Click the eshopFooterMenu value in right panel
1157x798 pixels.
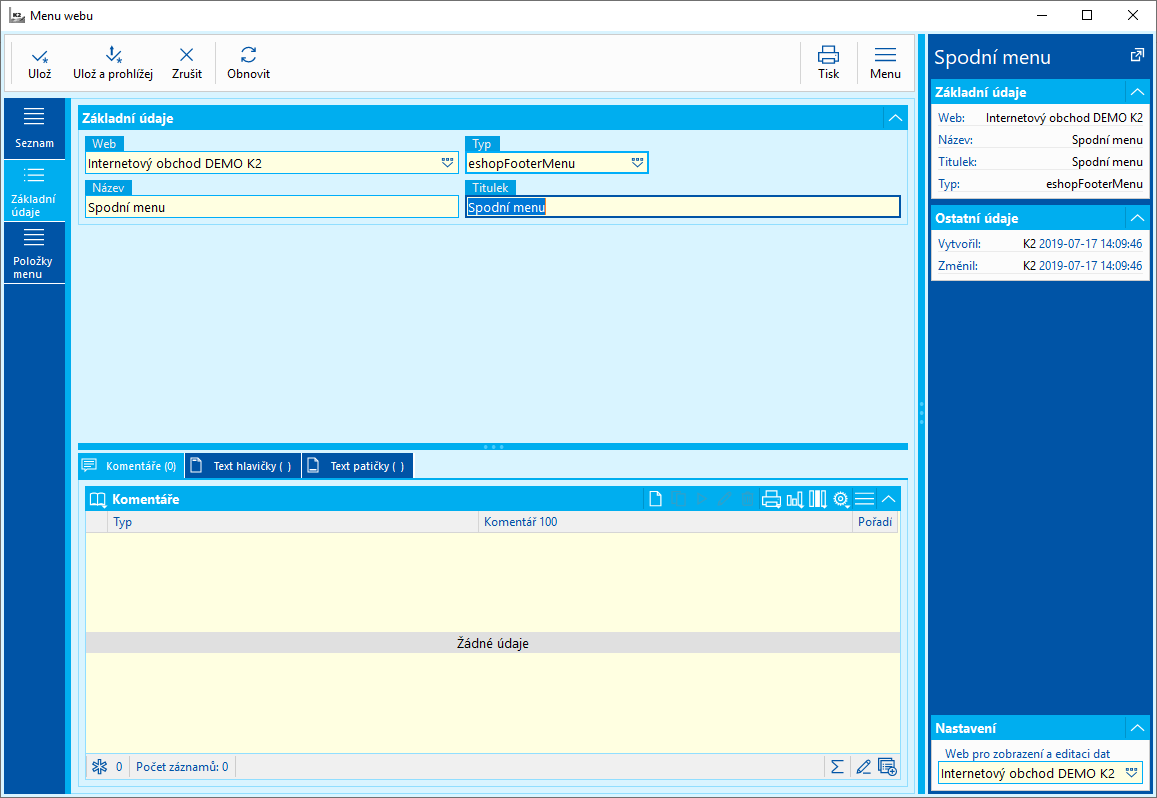pos(1094,184)
